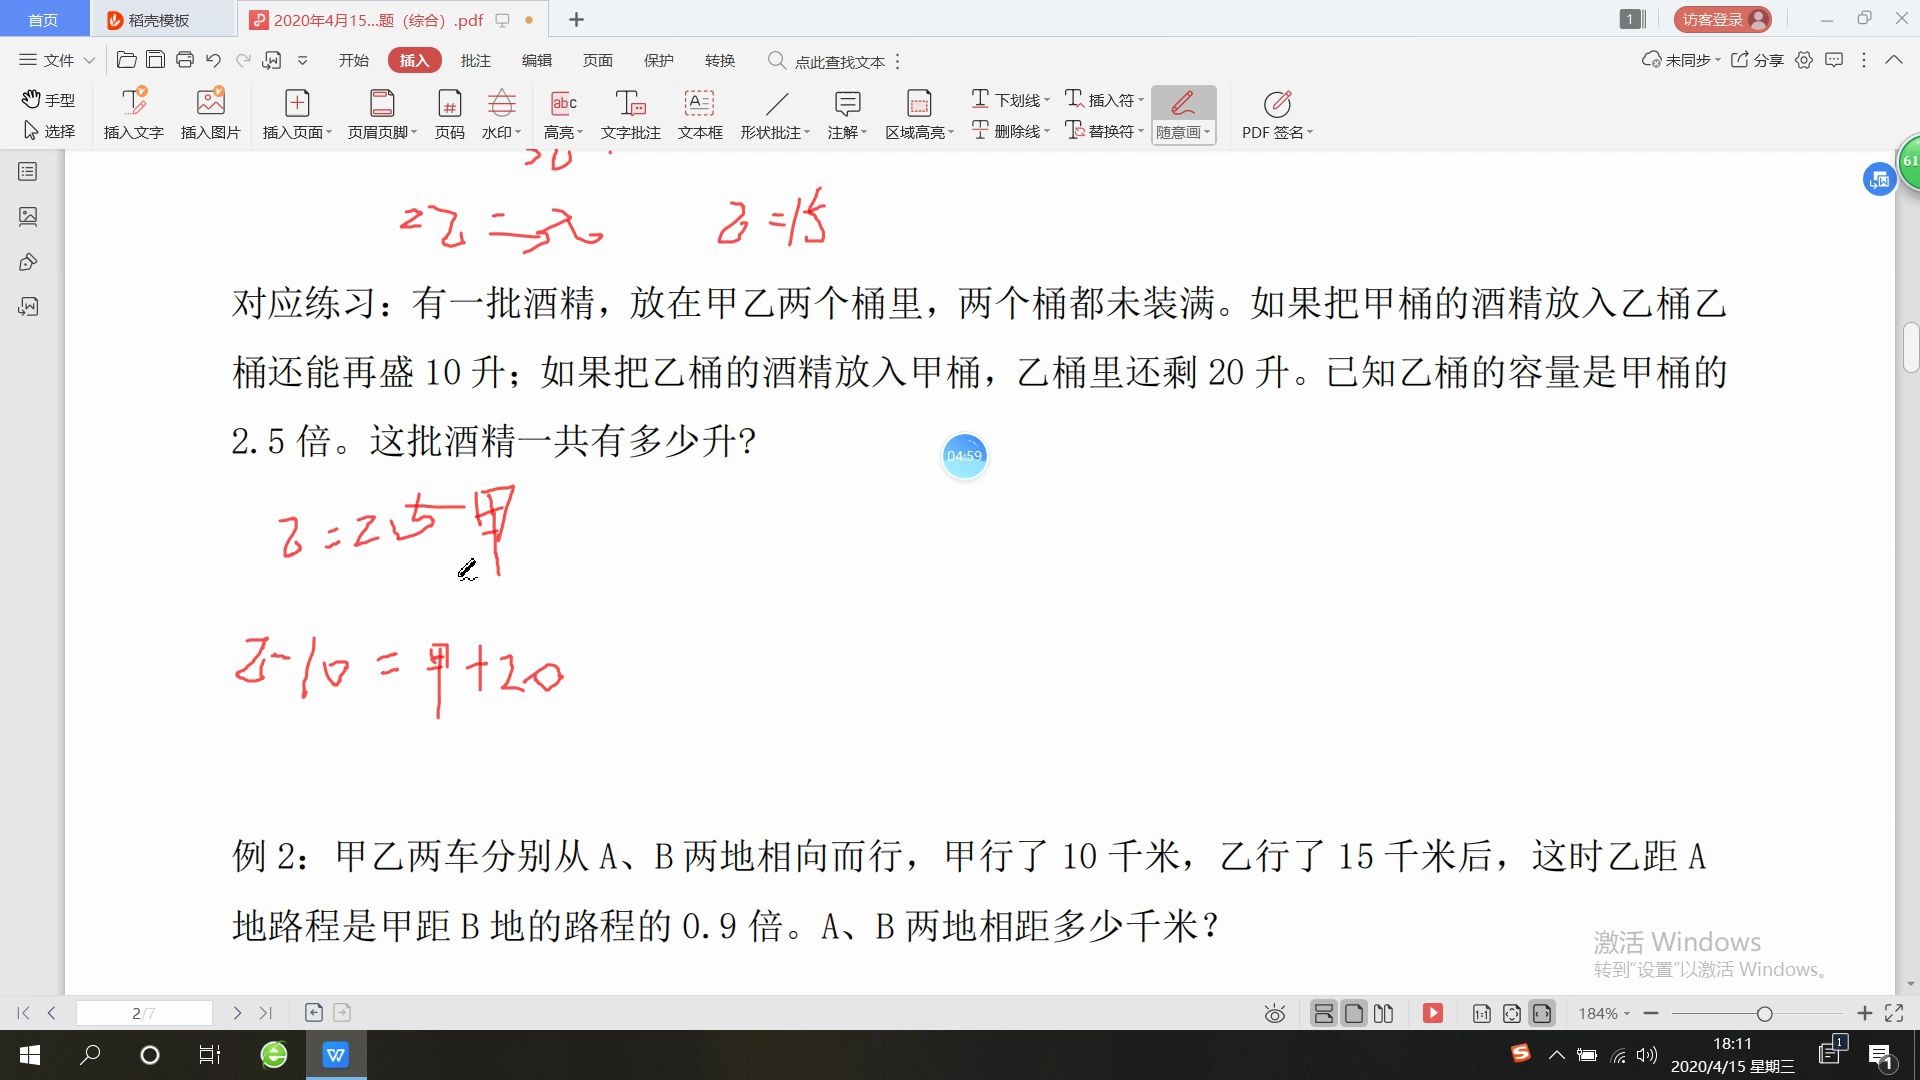The height and width of the screenshot is (1080, 1920).
Task: Open Watermark dropdown
Action: coord(501,114)
